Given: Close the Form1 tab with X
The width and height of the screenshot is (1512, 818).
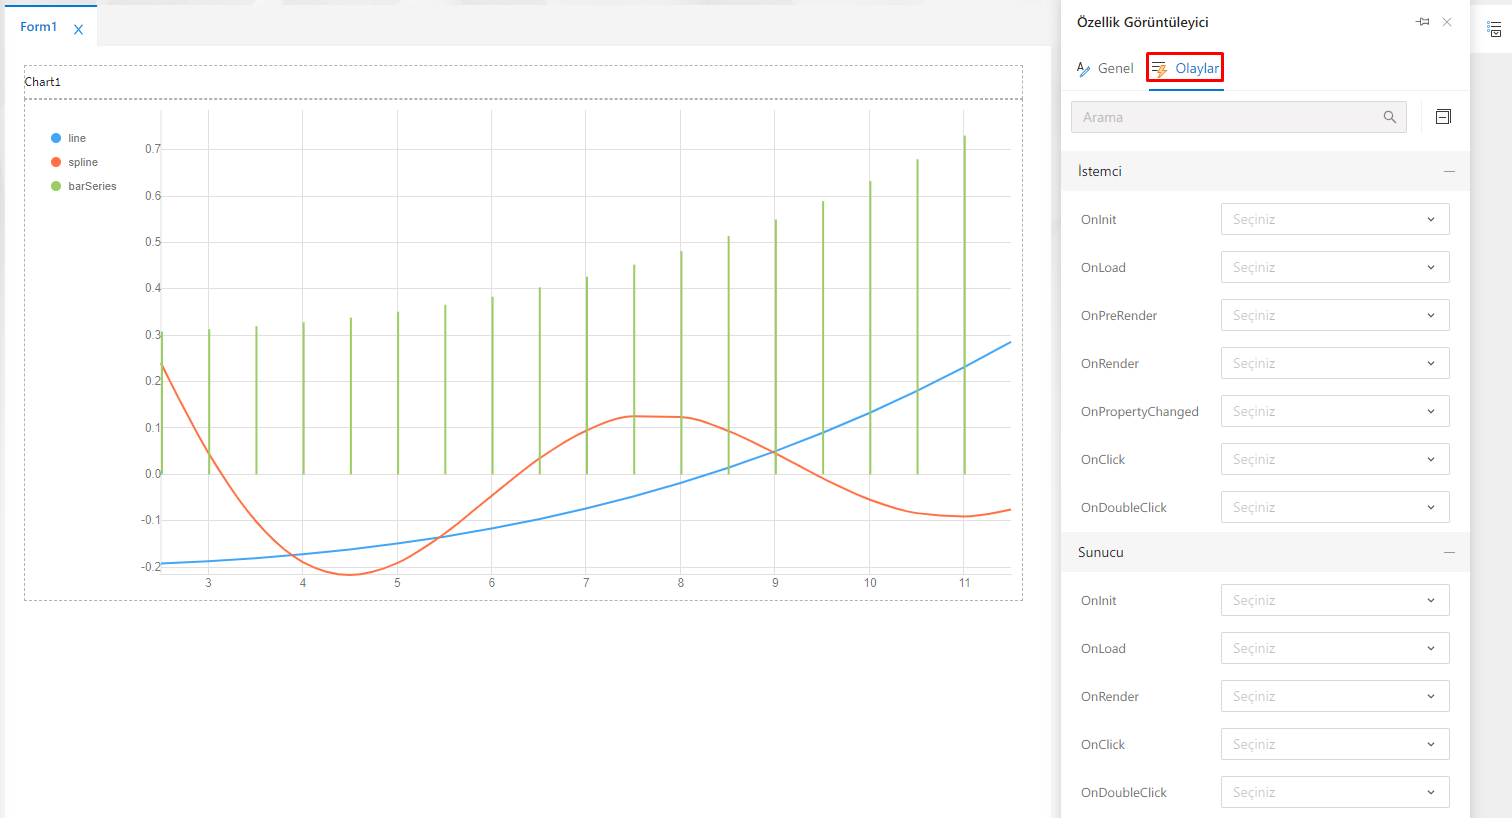Looking at the screenshot, I should tap(78, 30).
